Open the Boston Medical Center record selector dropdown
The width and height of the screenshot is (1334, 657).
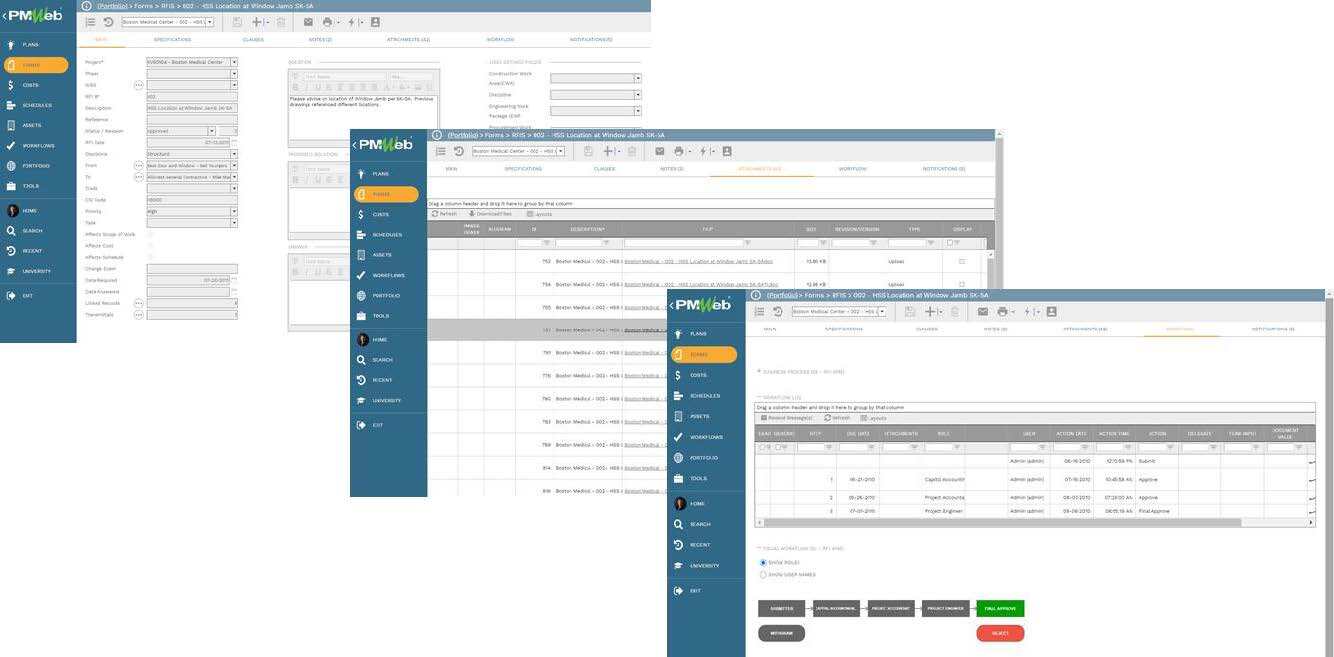coord(880,311)
